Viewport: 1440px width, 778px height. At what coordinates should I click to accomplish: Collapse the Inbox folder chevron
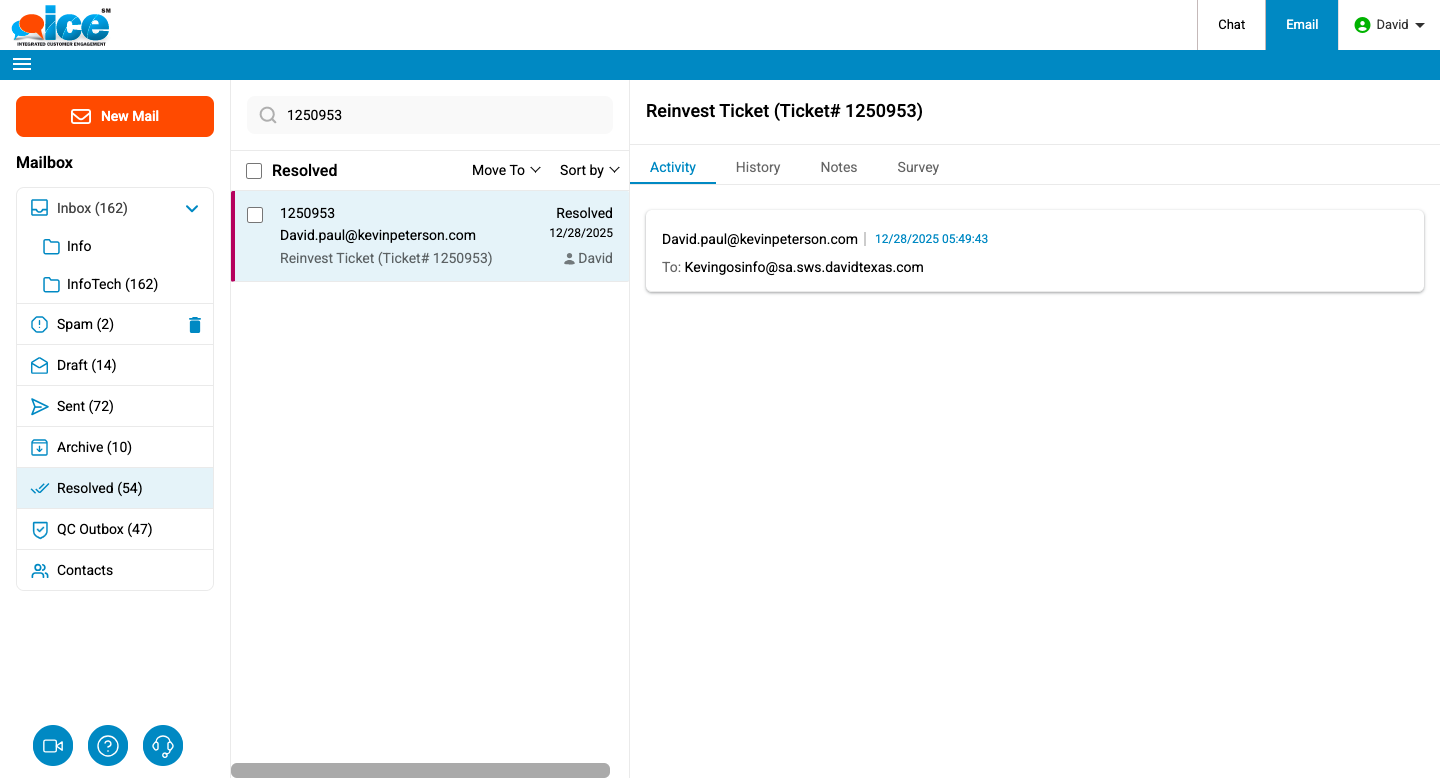[192, 208]
